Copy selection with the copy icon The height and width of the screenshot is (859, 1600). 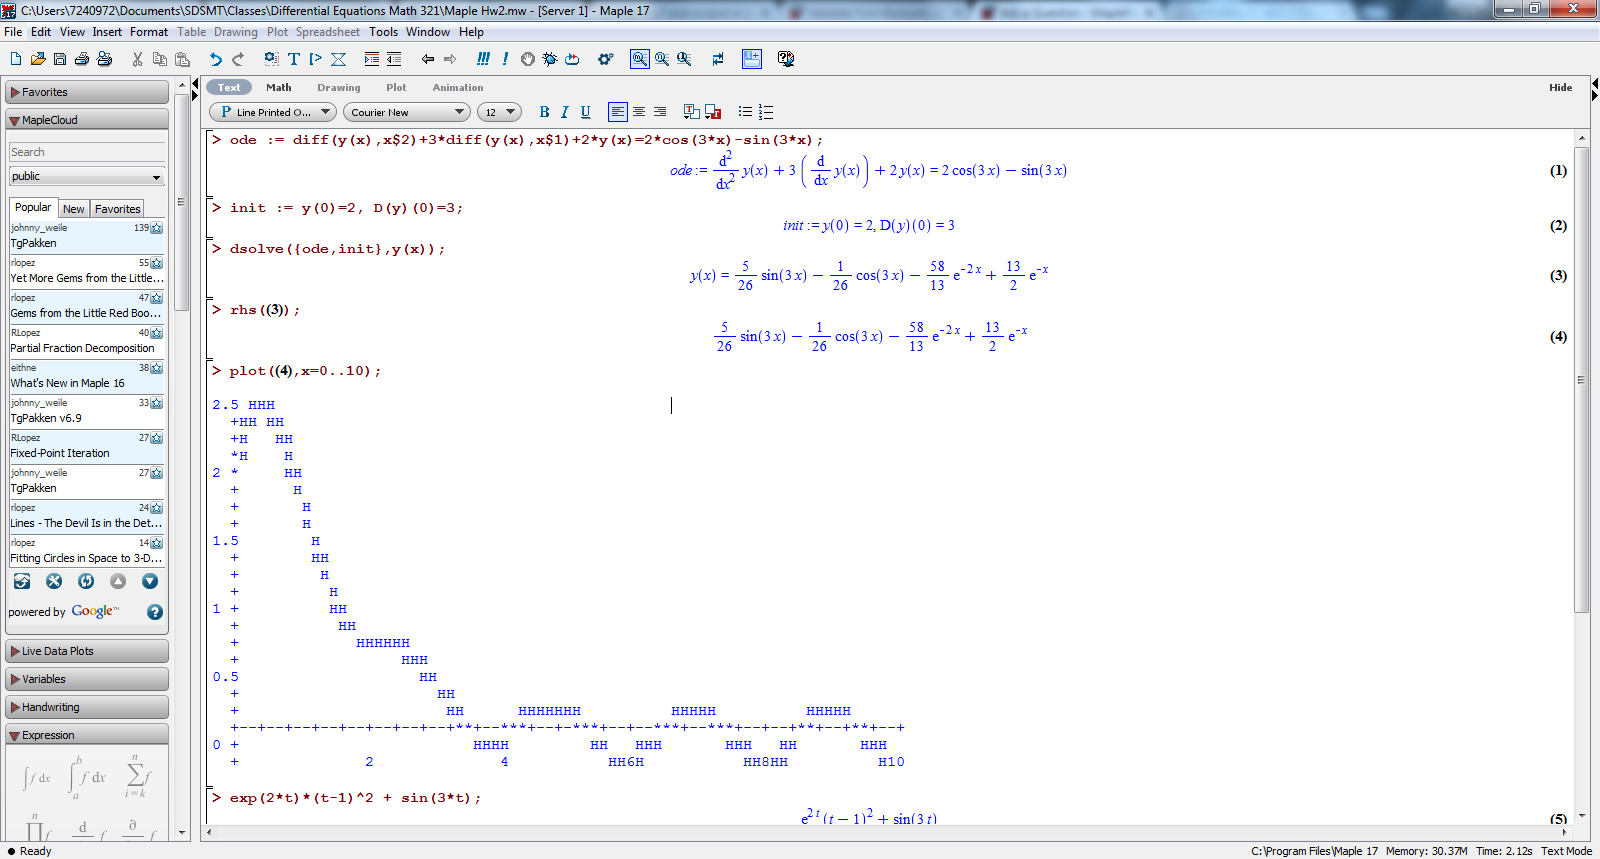[159, 59]
